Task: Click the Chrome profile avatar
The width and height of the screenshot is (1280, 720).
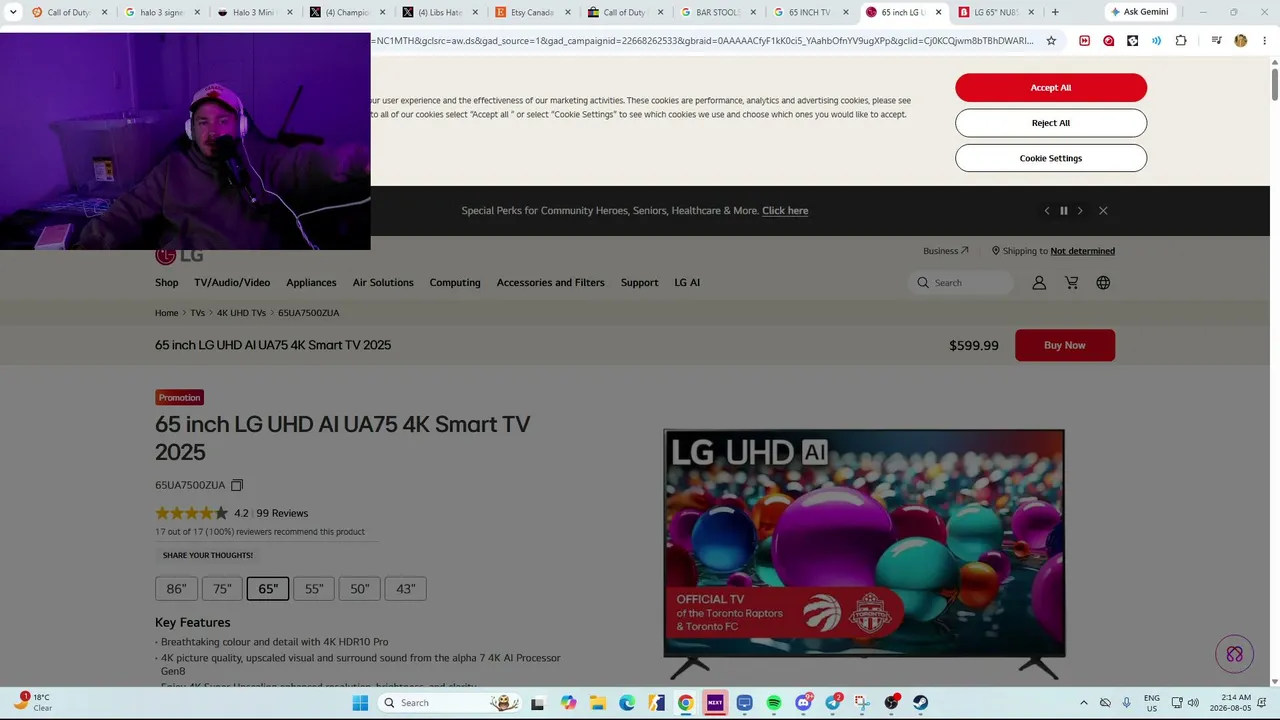Action: coord(1241,41)
